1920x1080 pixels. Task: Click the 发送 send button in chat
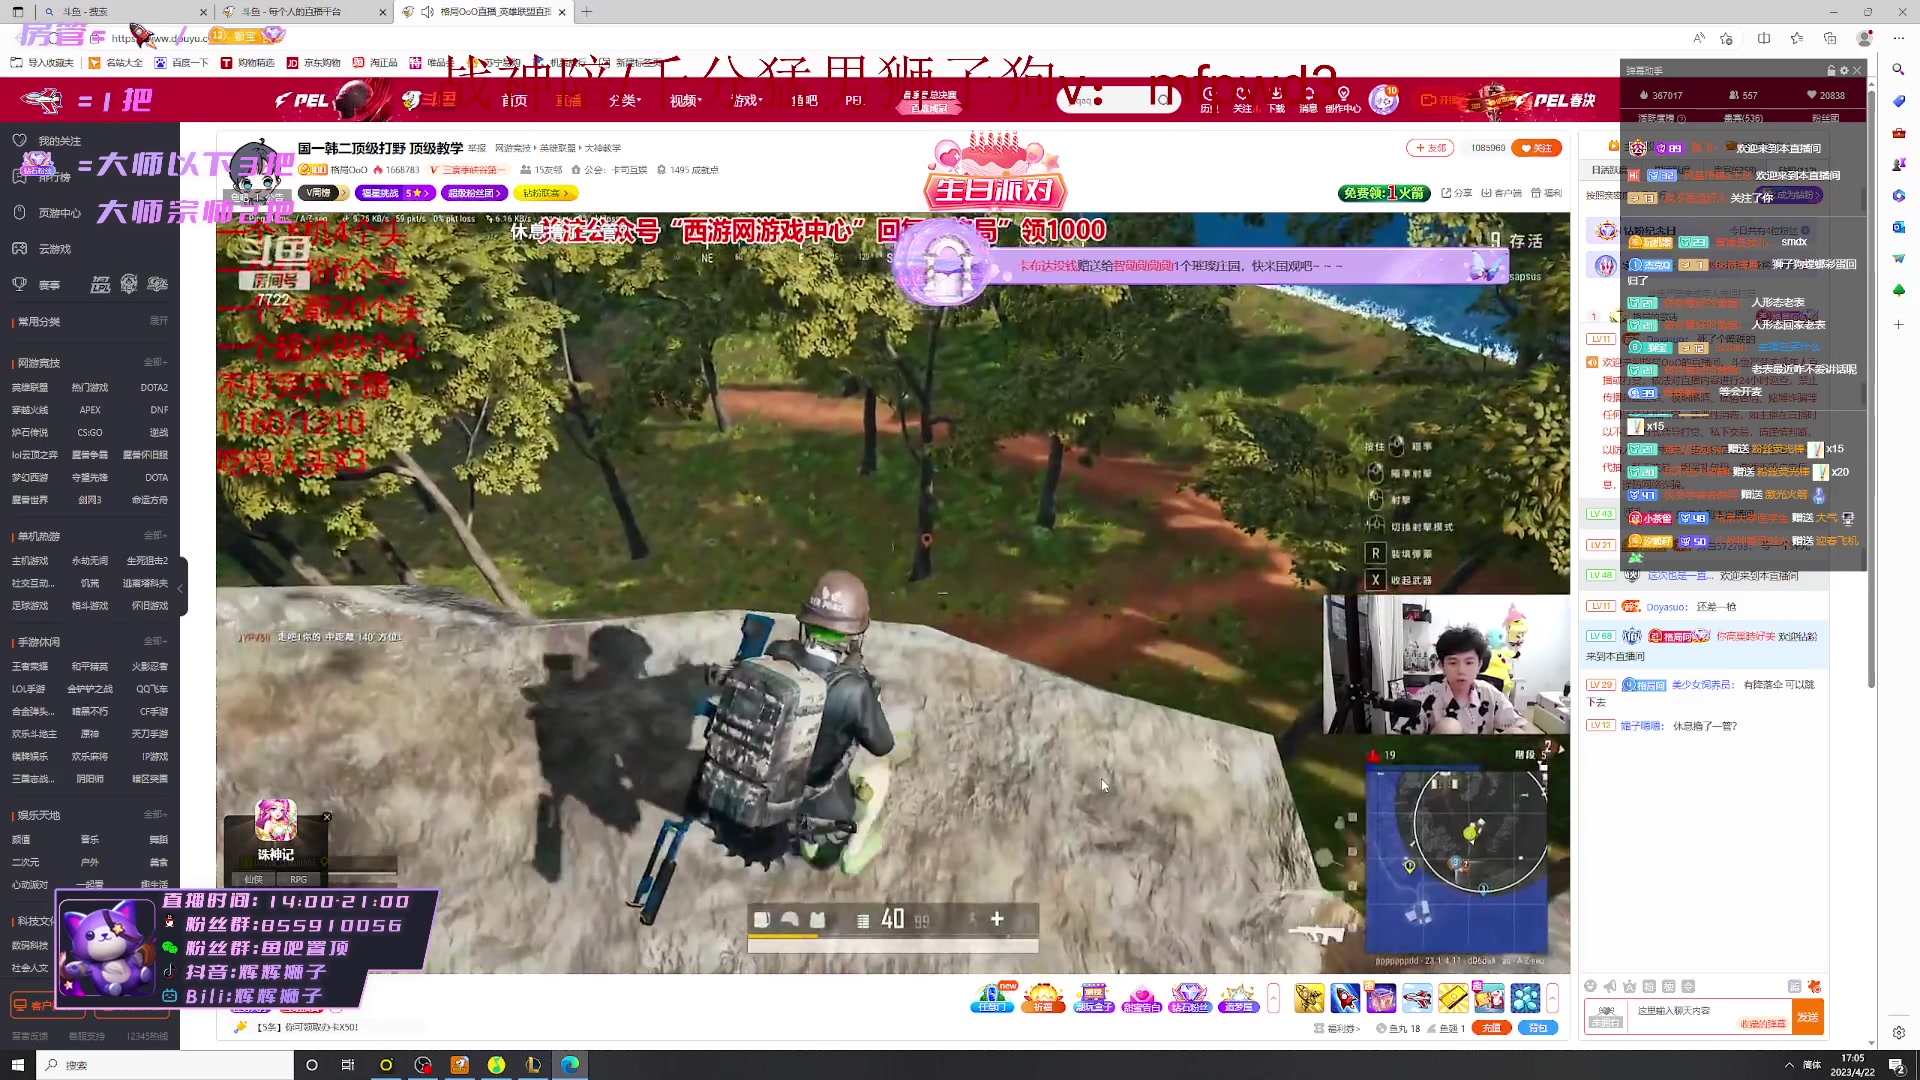[1808, 1017]
